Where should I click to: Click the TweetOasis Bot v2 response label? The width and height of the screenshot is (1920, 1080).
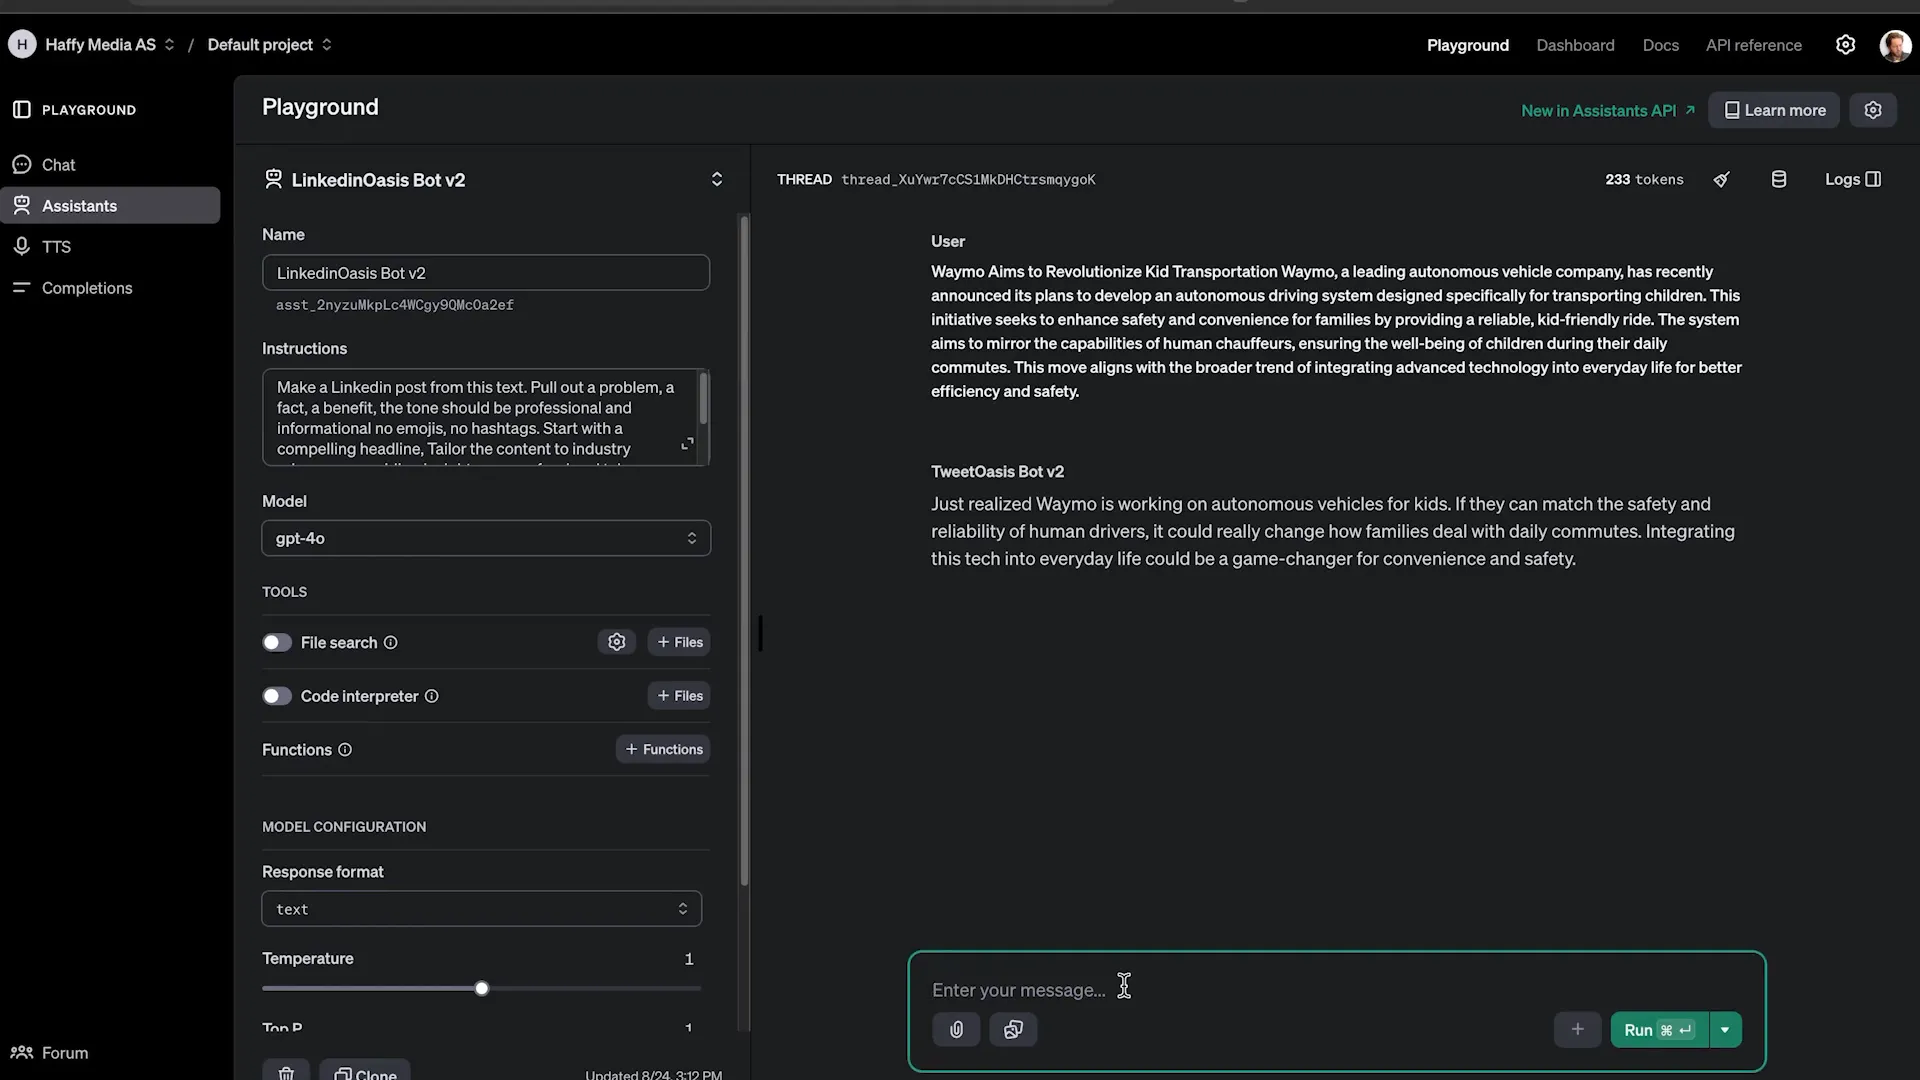(997, 472)
